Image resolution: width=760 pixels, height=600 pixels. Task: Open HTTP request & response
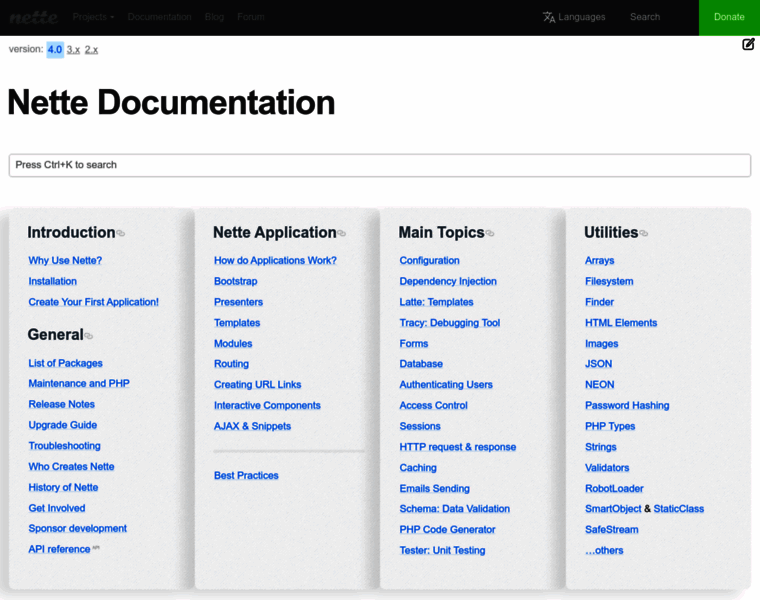pyautogui.click(x=458, y=447)
